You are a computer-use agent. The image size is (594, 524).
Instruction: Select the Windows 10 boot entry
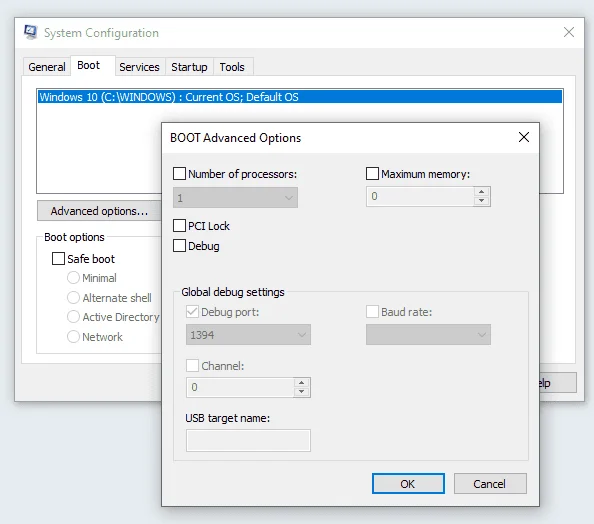pyautogui.click(x=300, y=97)
